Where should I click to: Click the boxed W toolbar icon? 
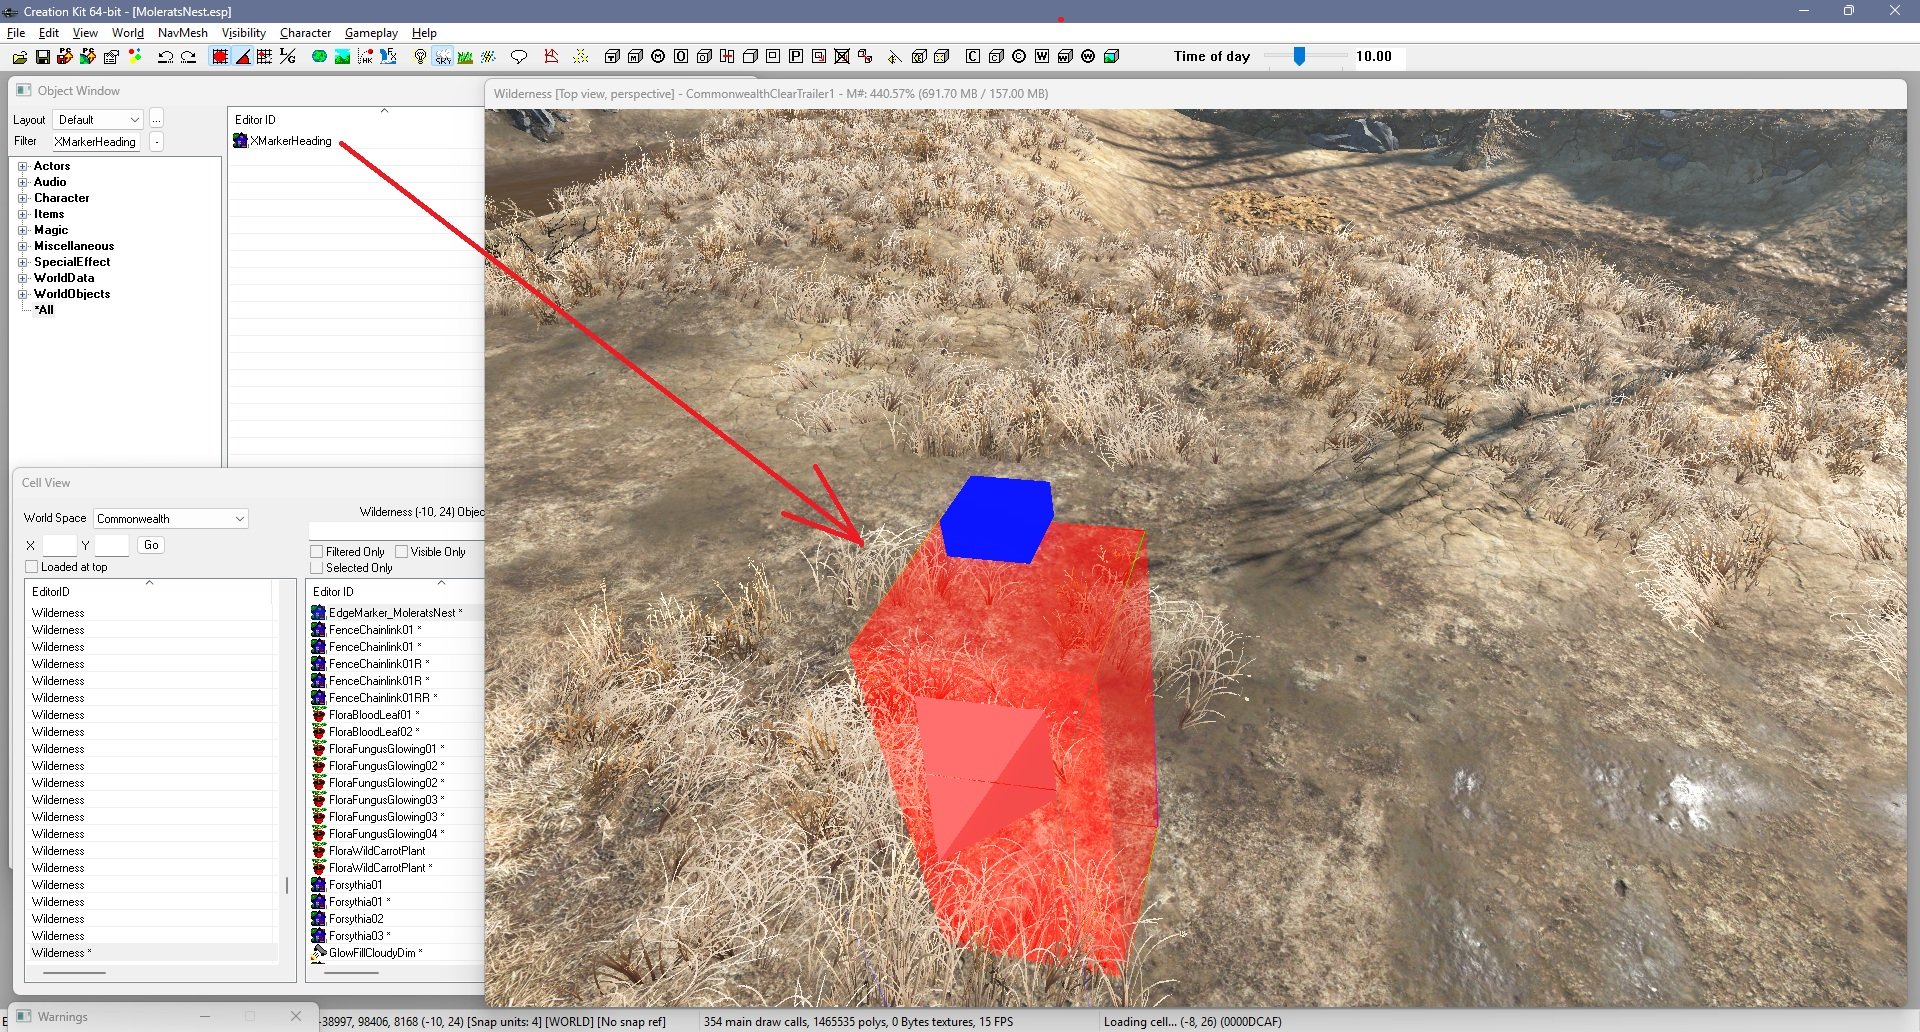click(1042, 57)
